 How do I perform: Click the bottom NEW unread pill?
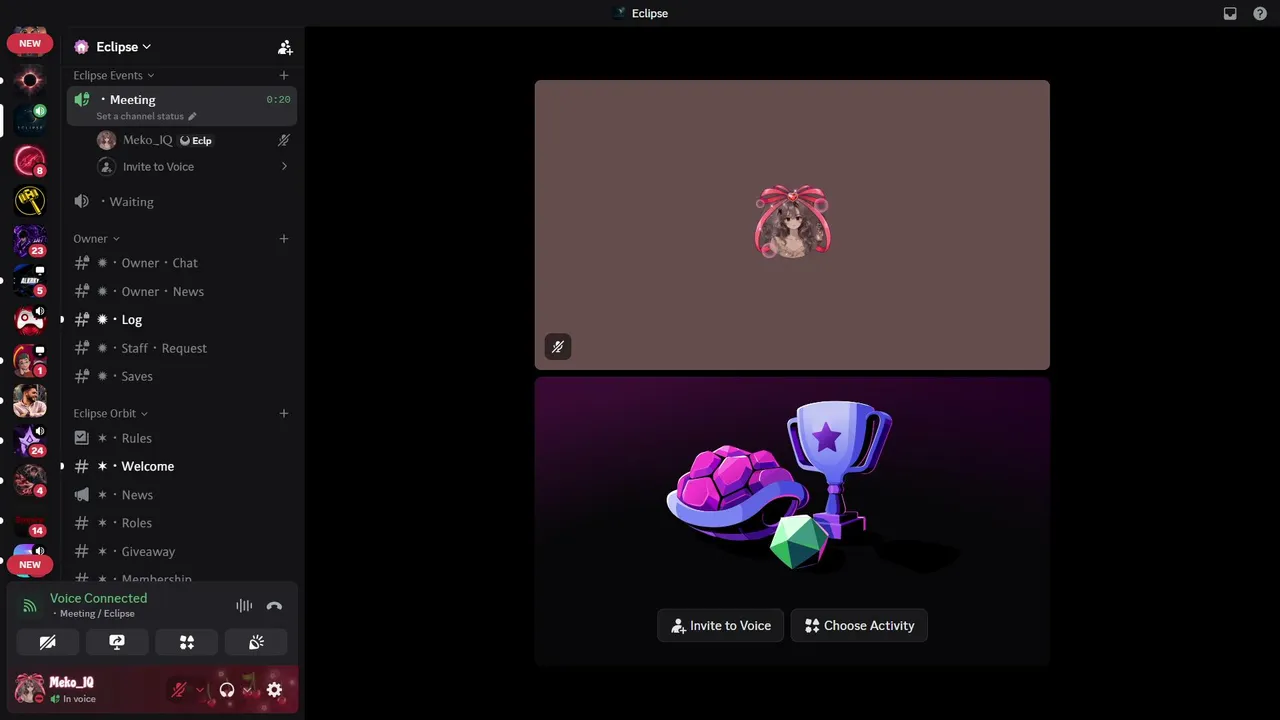pos(30,565)
